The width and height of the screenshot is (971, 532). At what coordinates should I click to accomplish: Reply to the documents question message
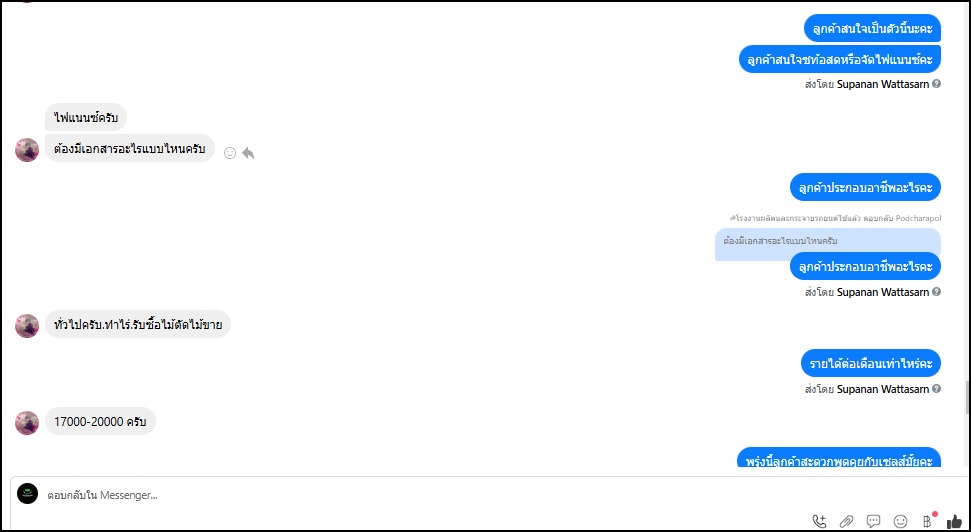pyautogui.click(x=248, y=153)
